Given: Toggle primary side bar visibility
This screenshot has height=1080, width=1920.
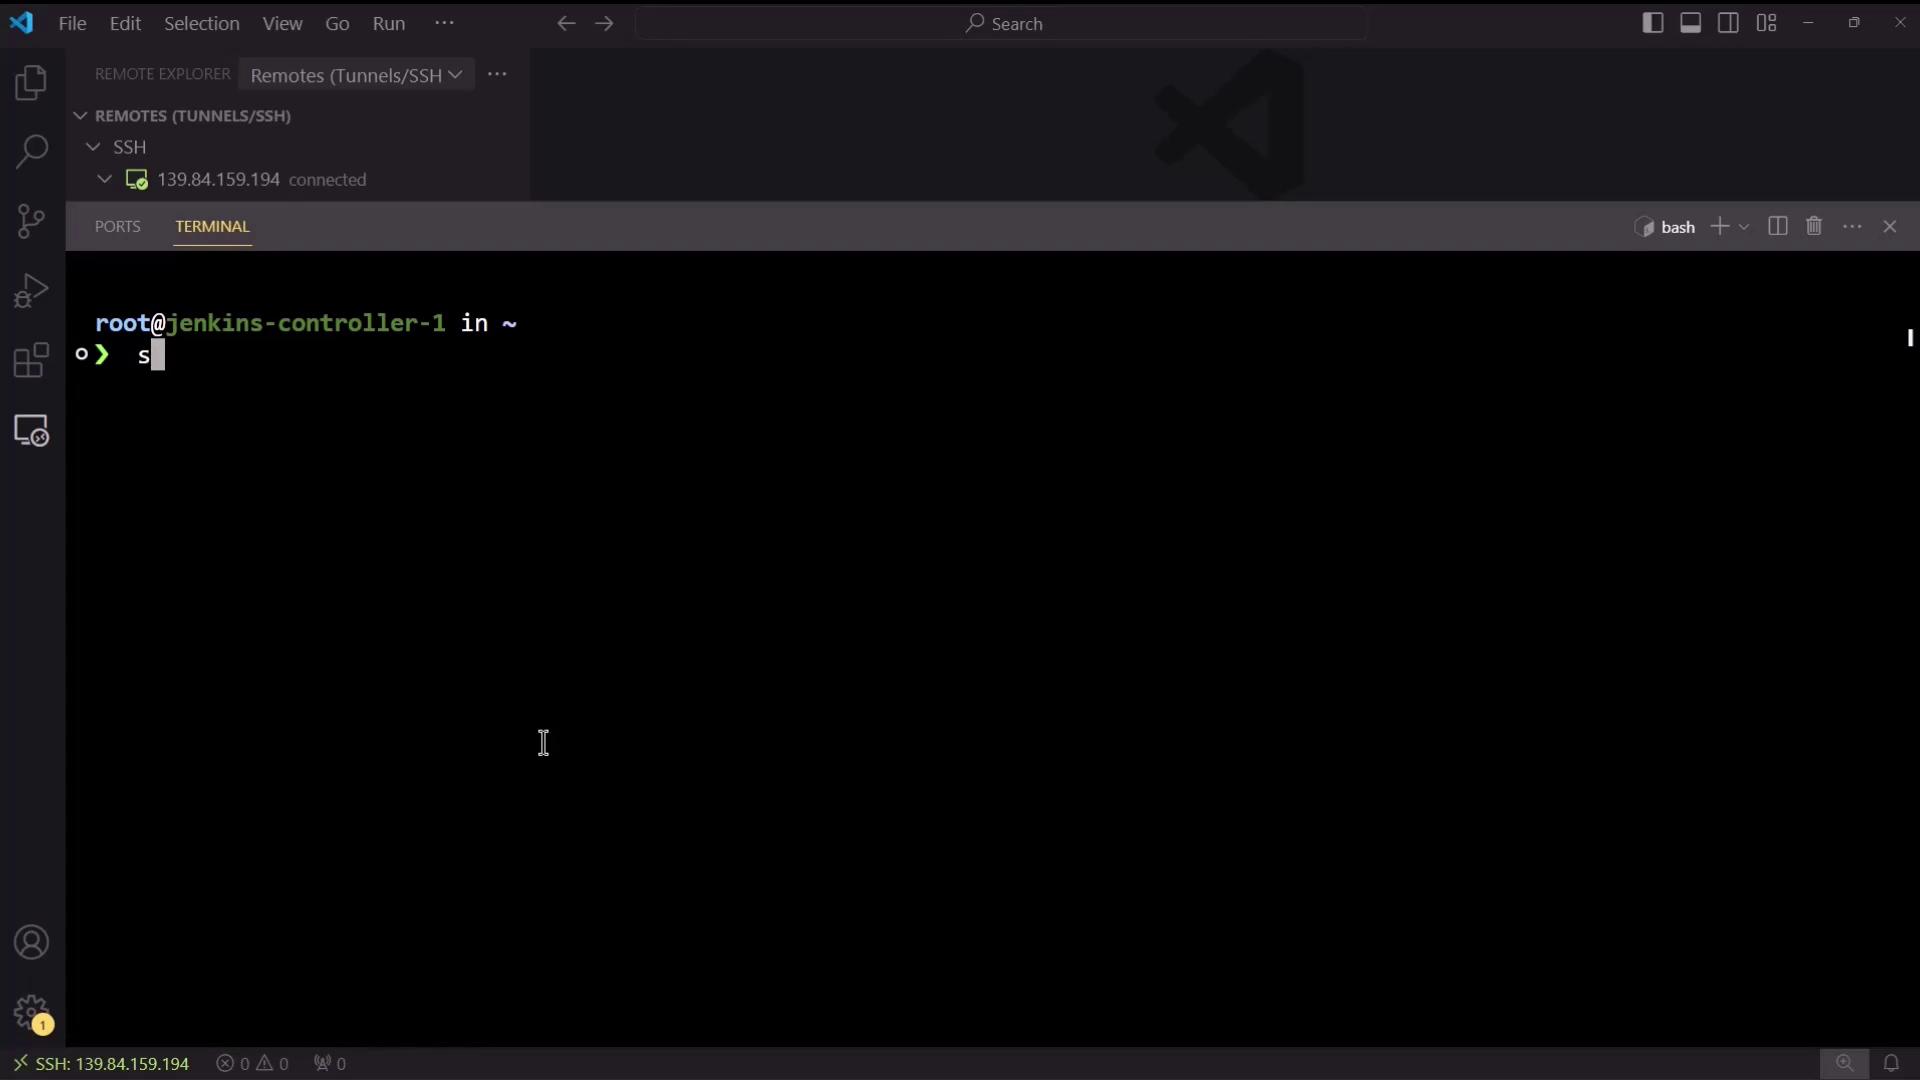Looking at the screenshot, I should (x=1653, y=23).
